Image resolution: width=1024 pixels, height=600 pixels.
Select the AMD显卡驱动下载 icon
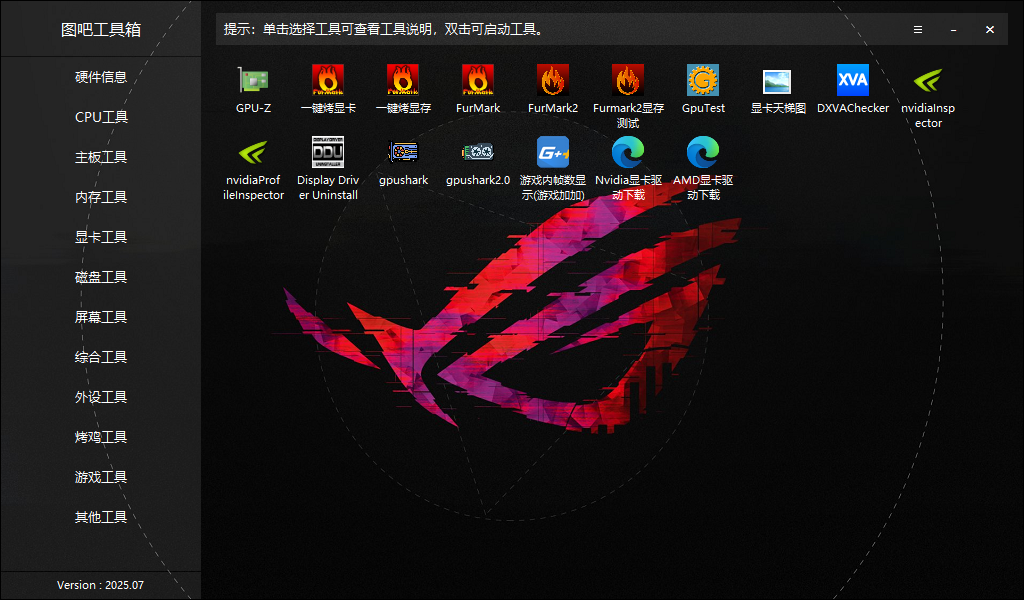(x=703, y=152)
